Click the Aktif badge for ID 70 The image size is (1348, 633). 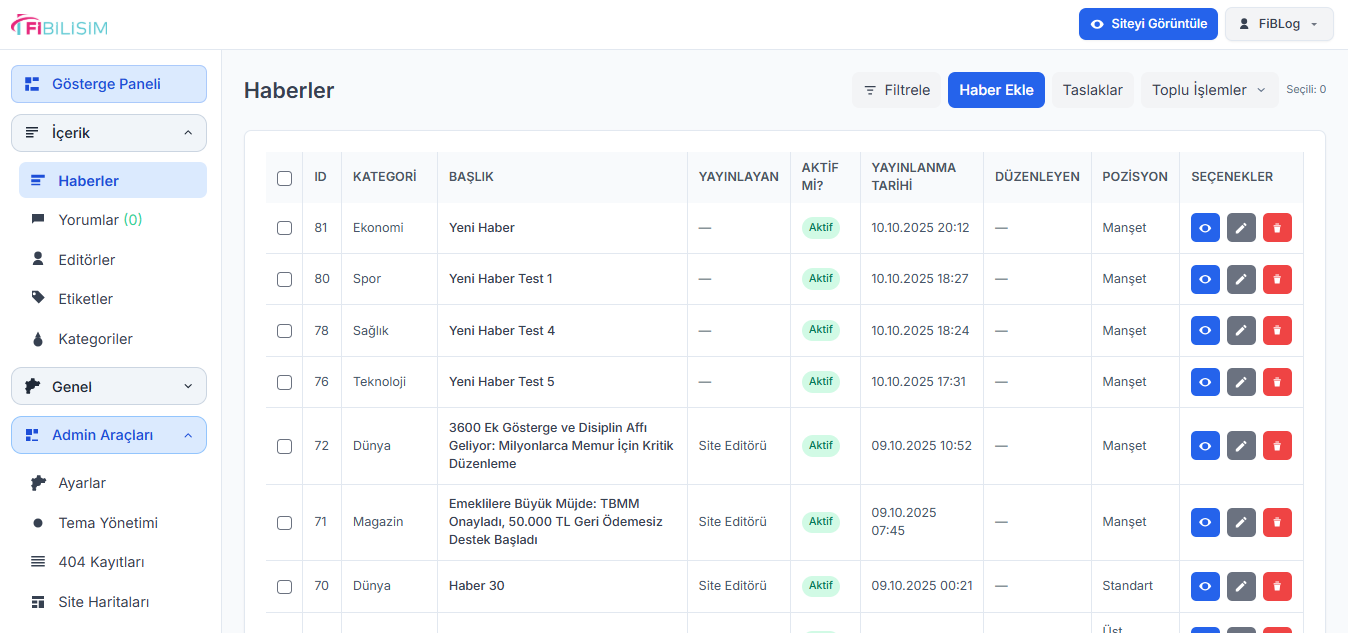(821, 586)
